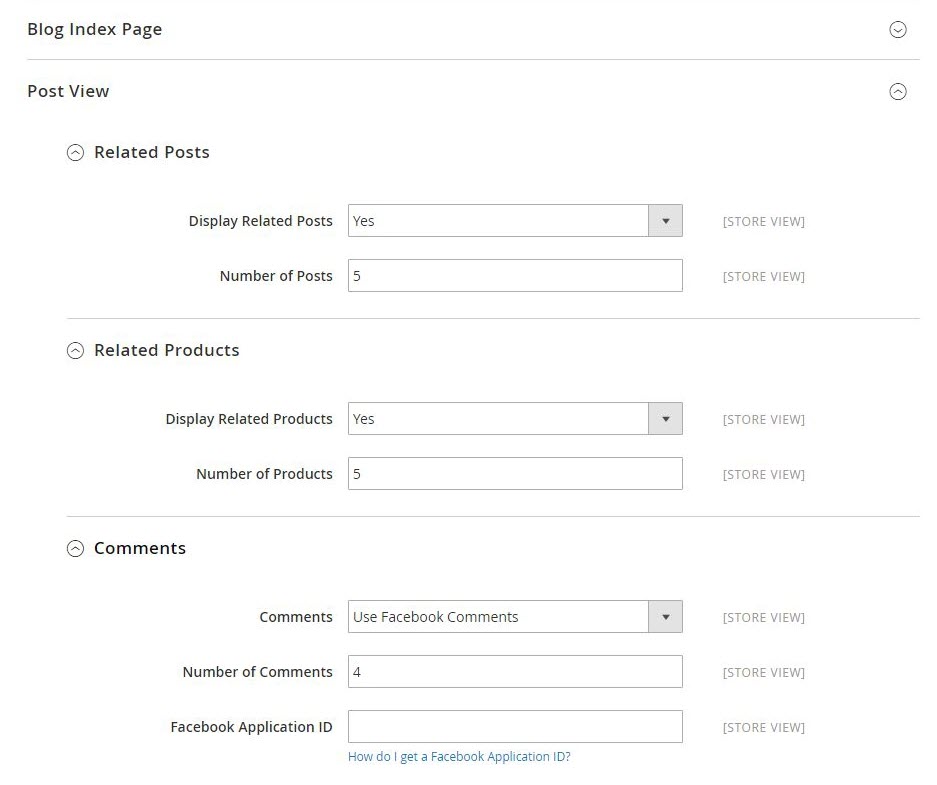
Task: Open the Facebook Application ID help link
Action: 459,757
